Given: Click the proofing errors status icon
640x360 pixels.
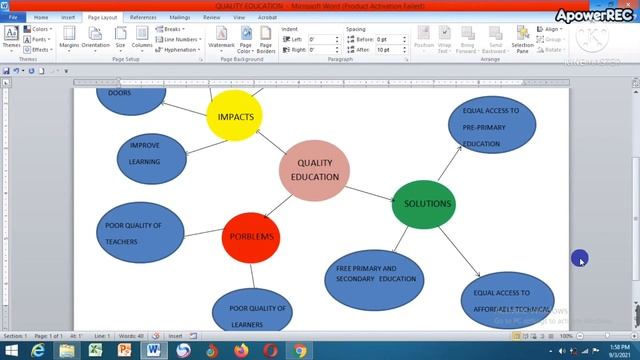Looking at the screenshot, I should tap(156, 336).
